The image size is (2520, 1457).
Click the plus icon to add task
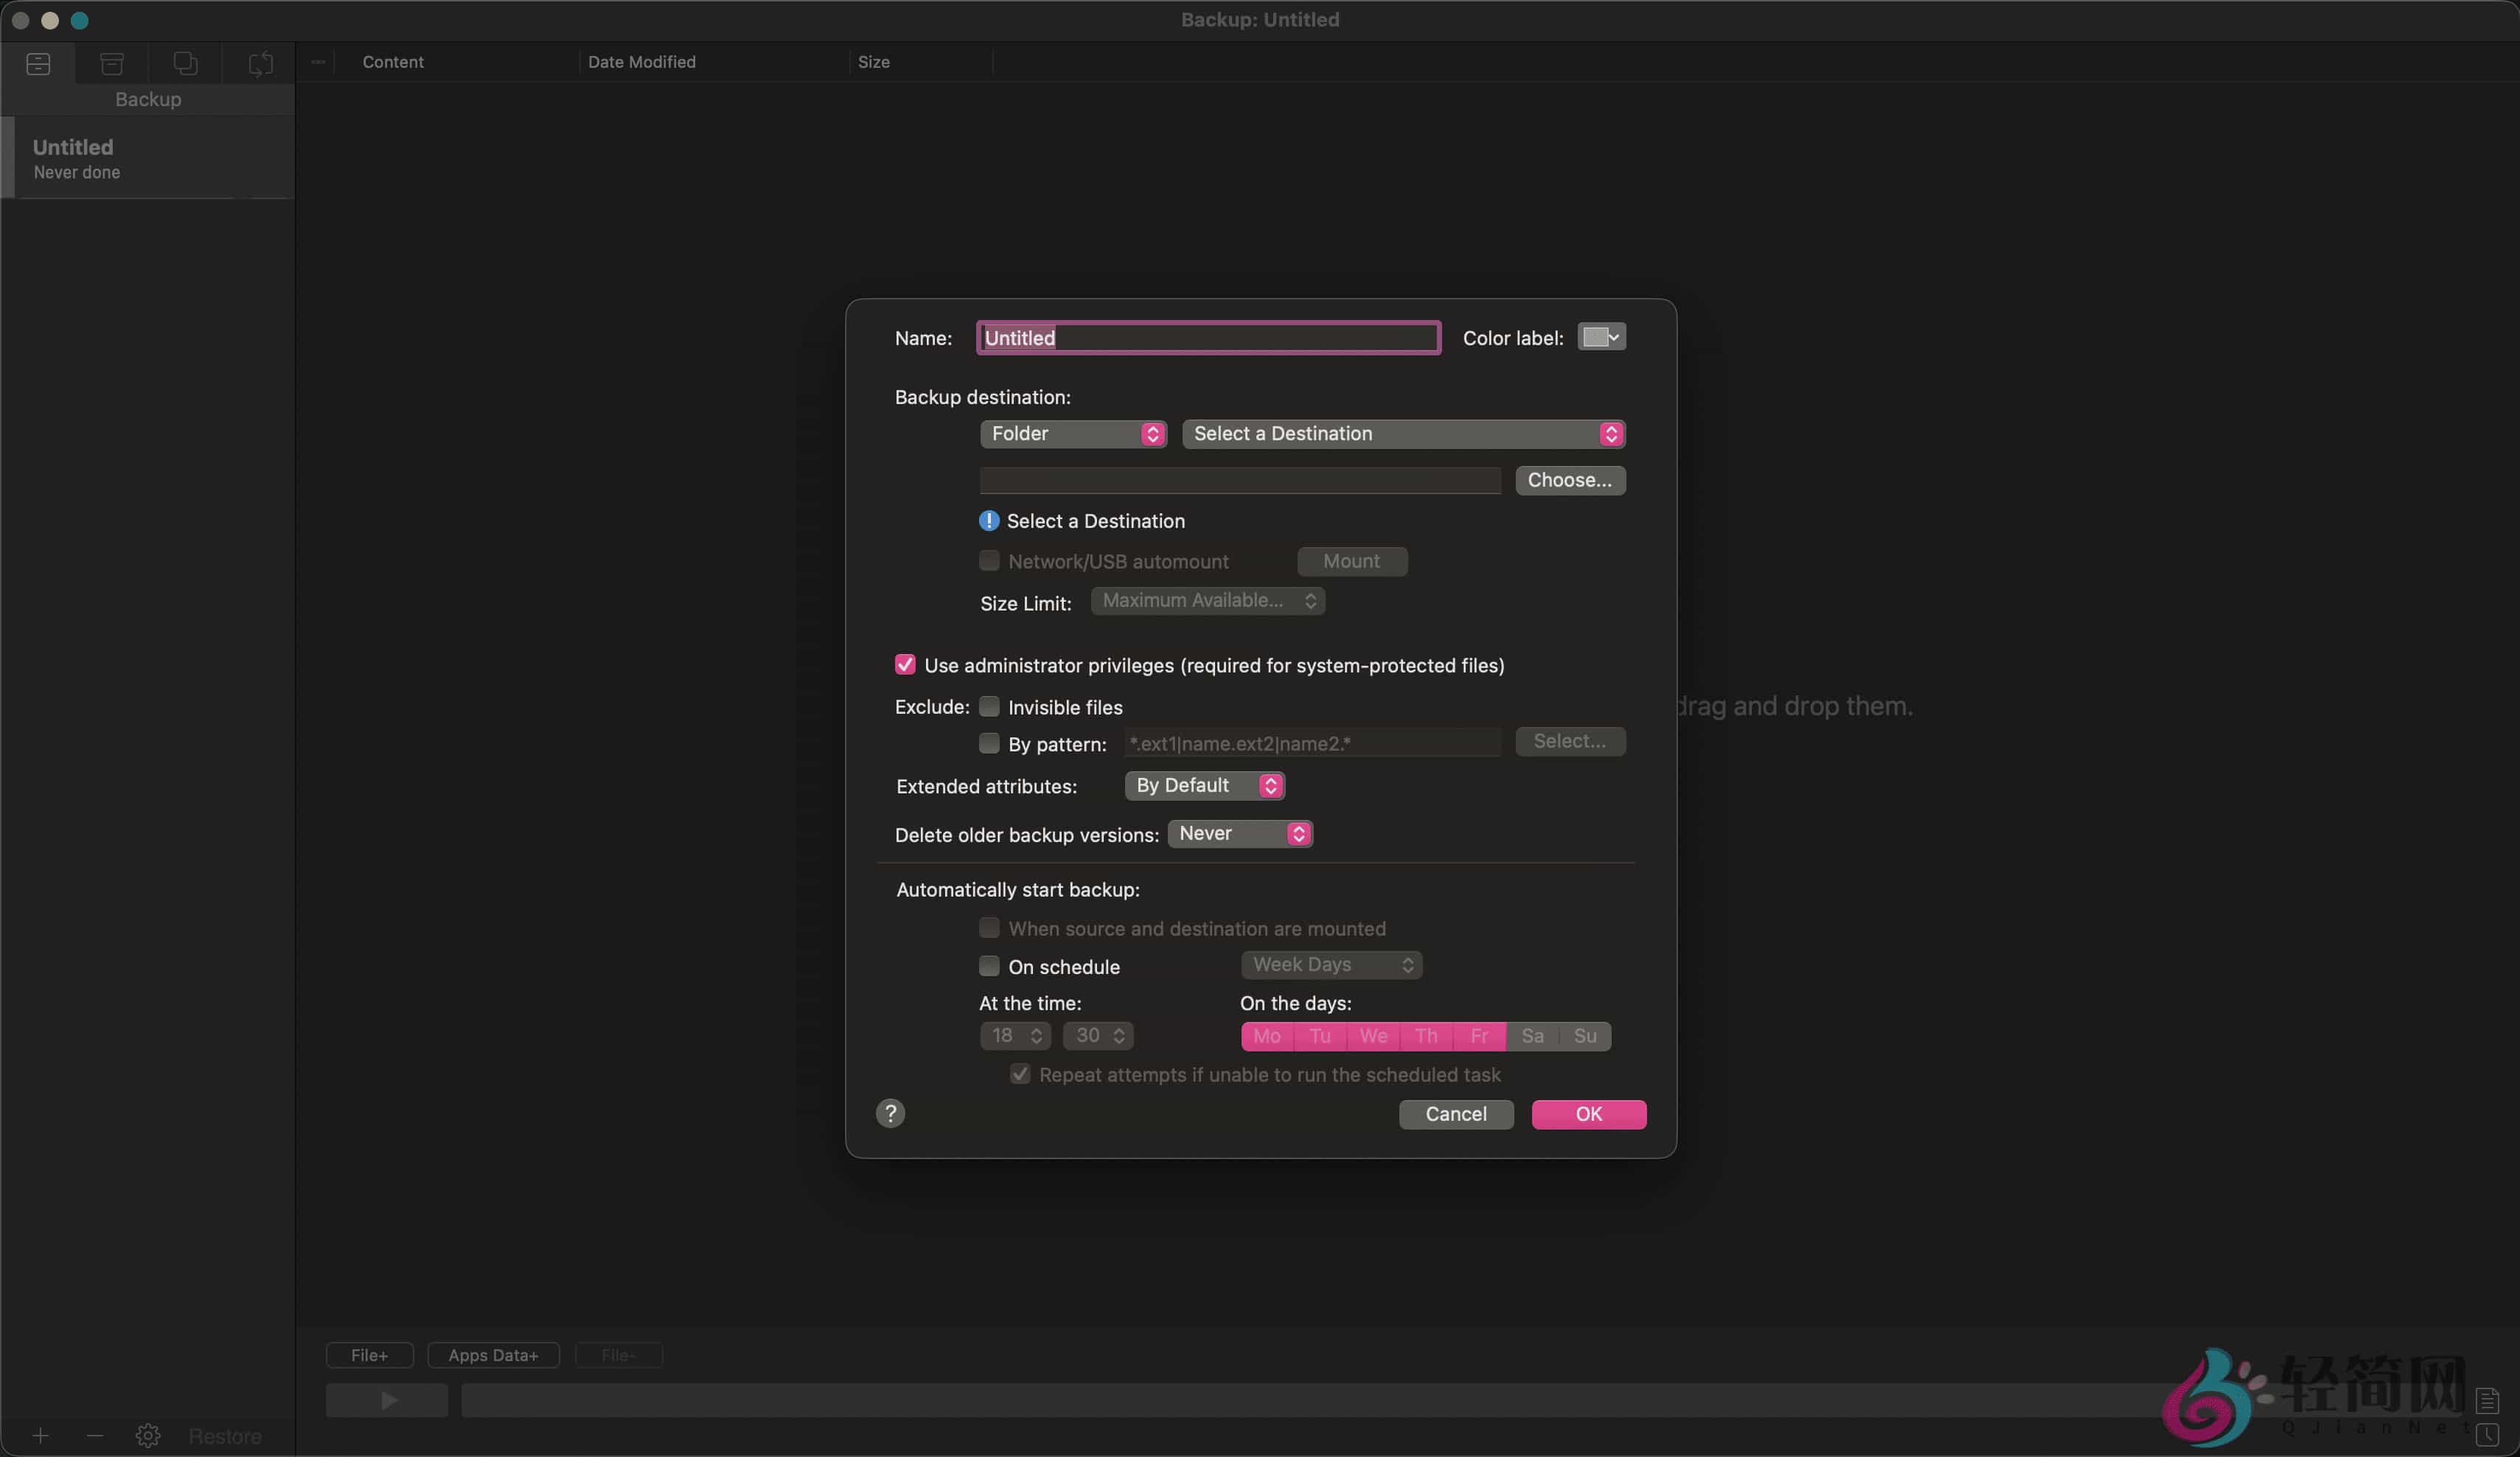point(40,1436)
